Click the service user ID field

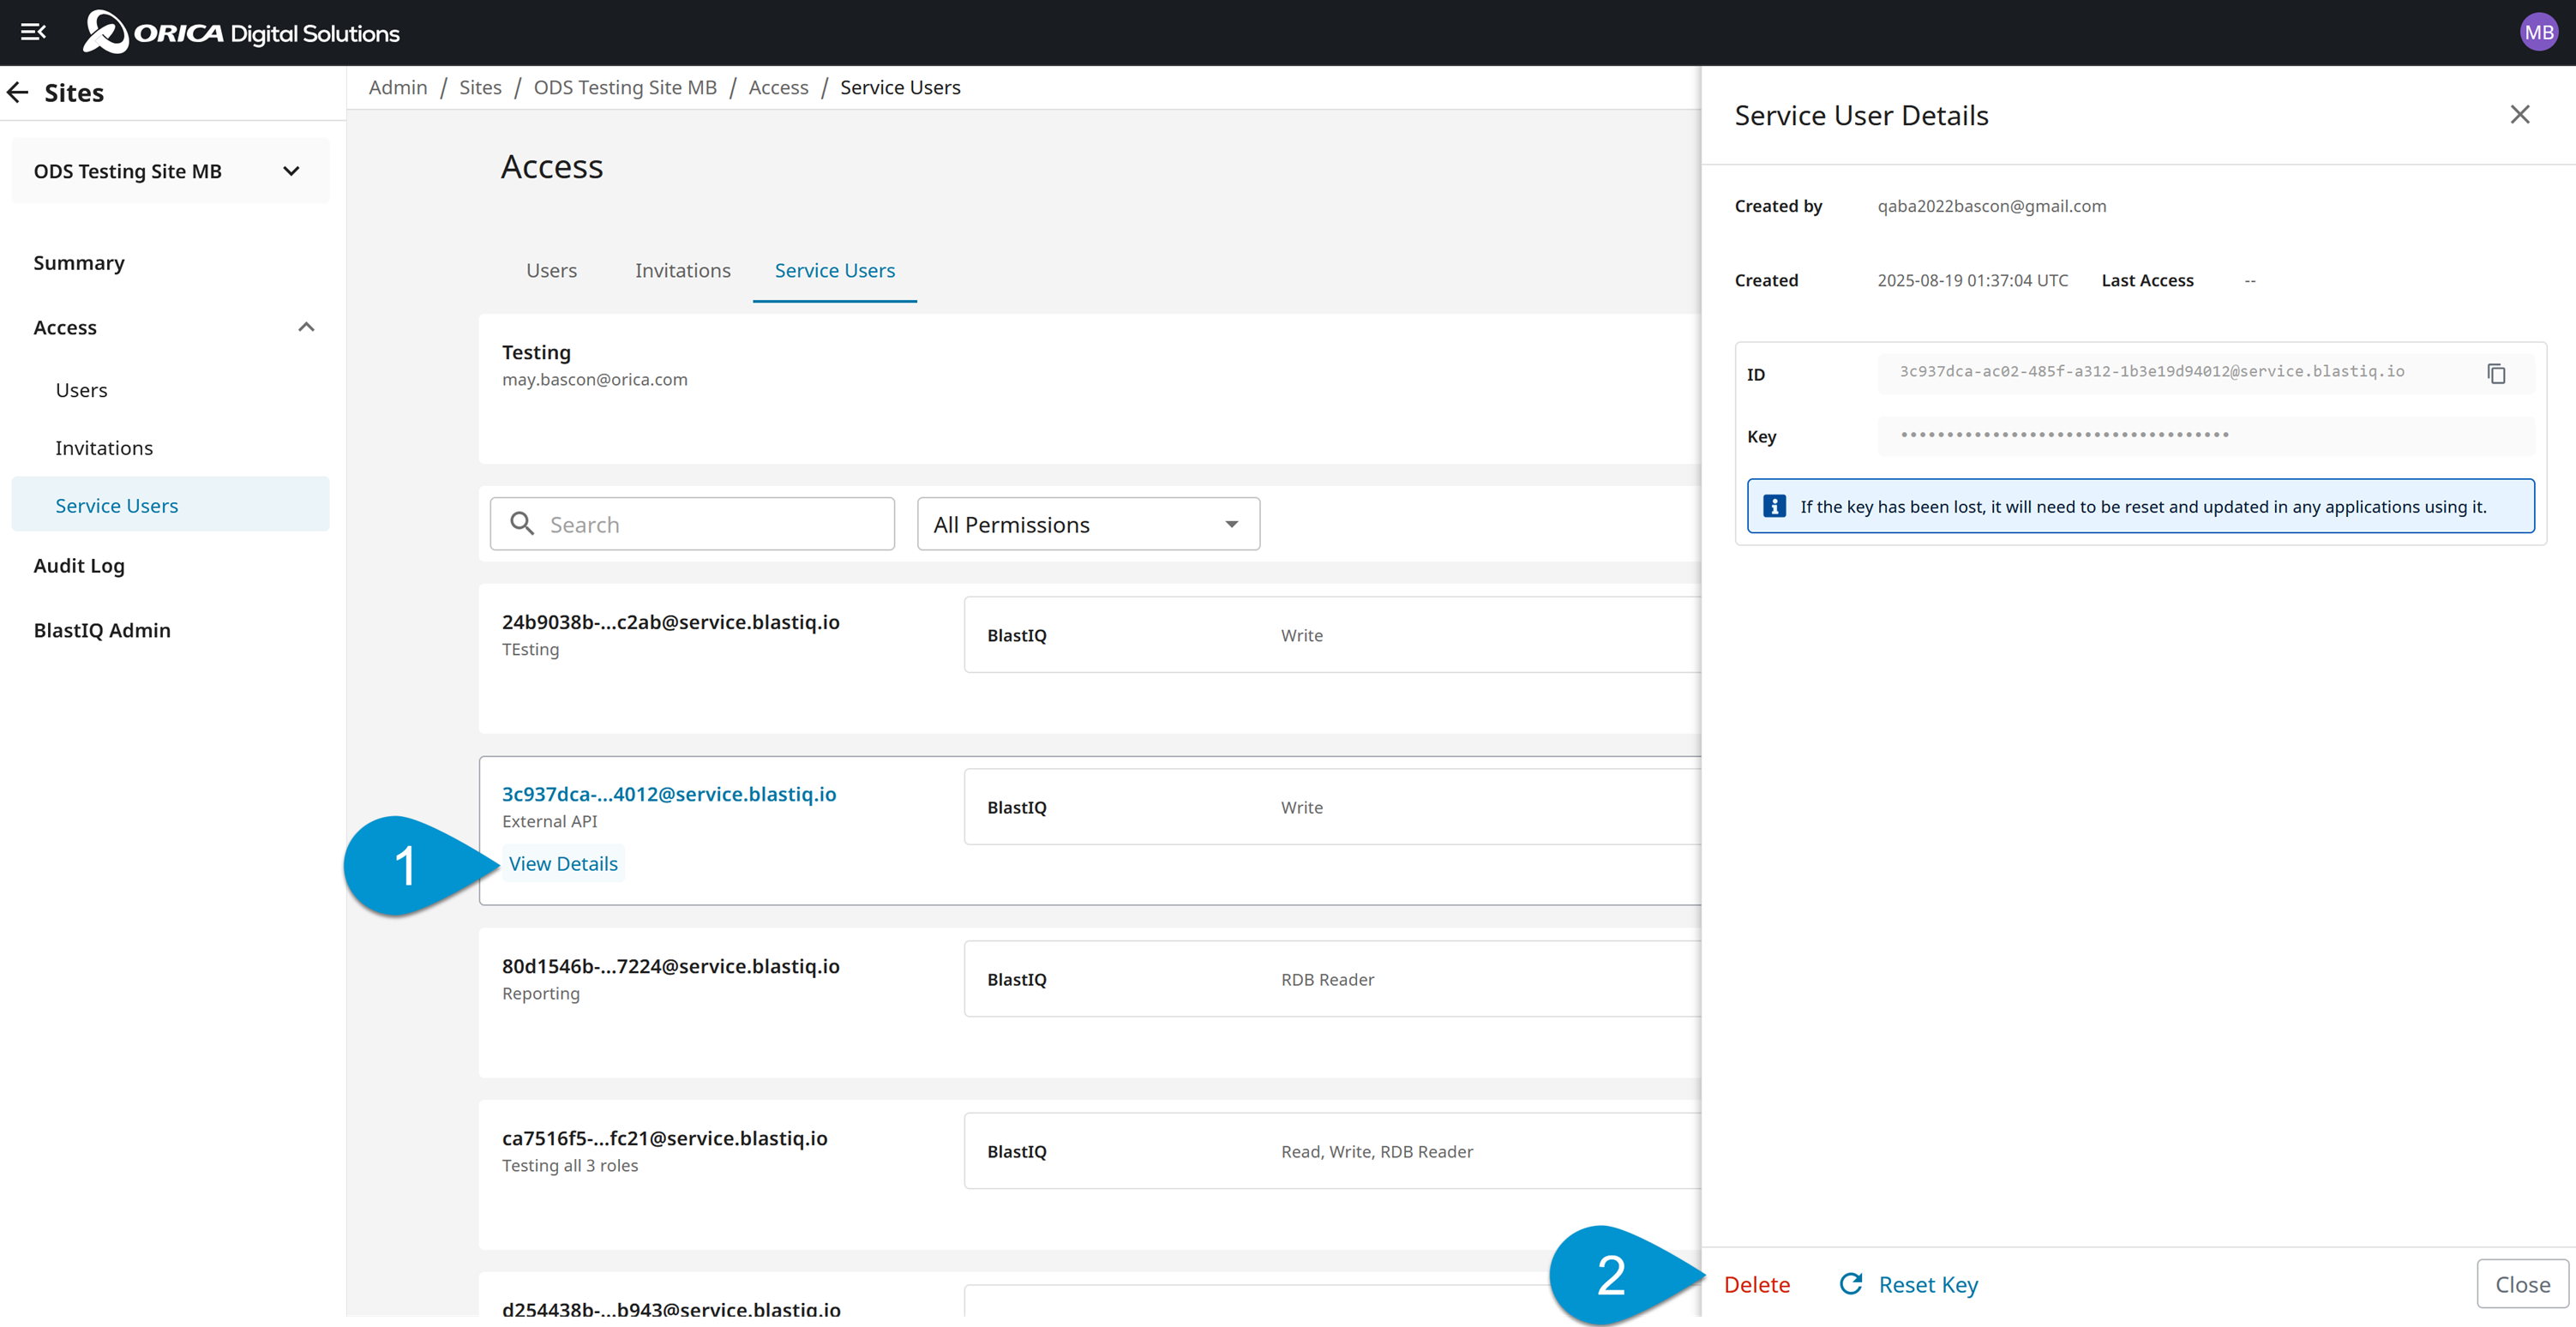[x=2204, y=372]
